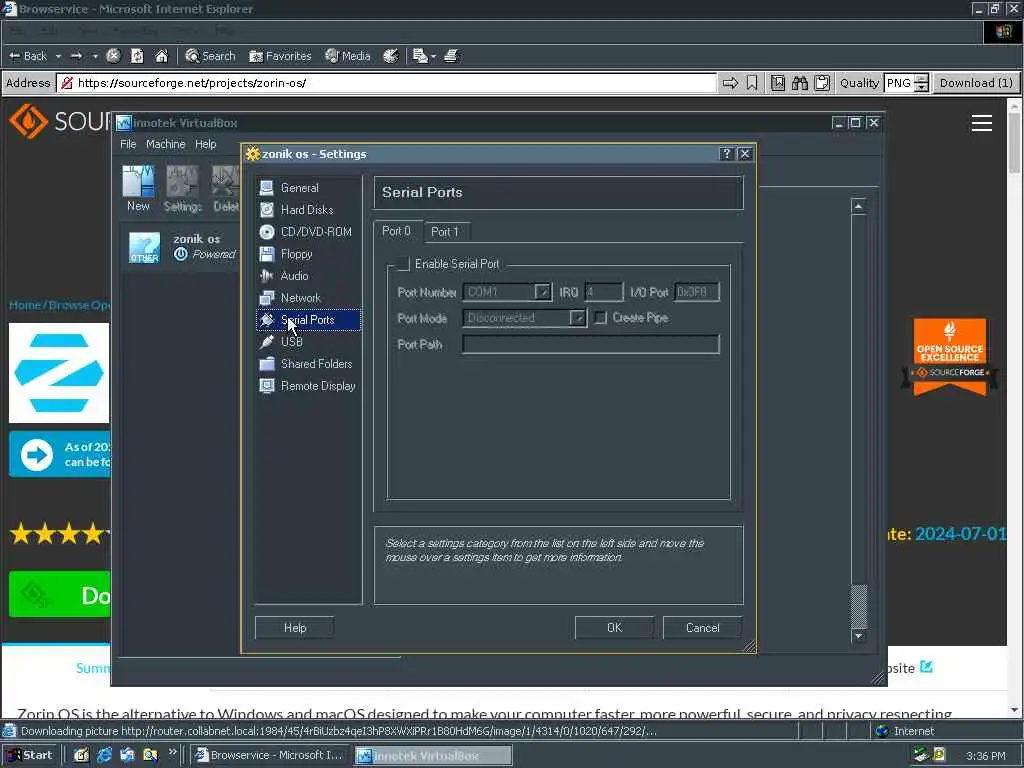Image resolution: width=1024 pixels, height=768 pixels.
Task: Click the Refresh icon in IE toolbar
Action: pyautogui.click(x=137, y=56)
